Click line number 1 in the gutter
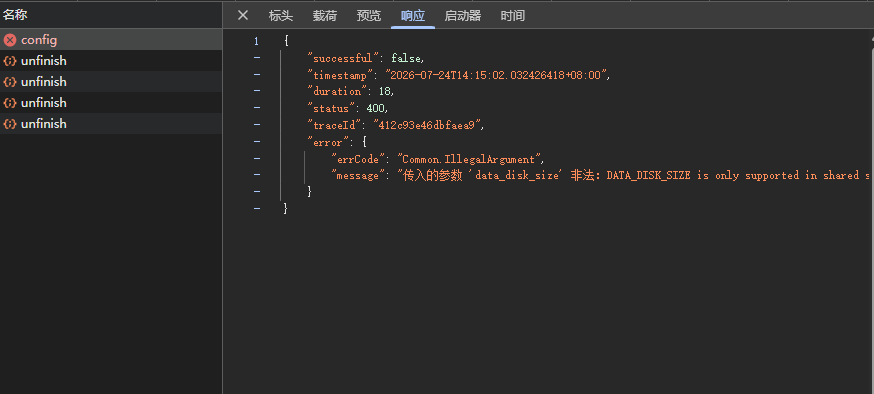Viewport: 874px width, 394px height. click(256, 41)
